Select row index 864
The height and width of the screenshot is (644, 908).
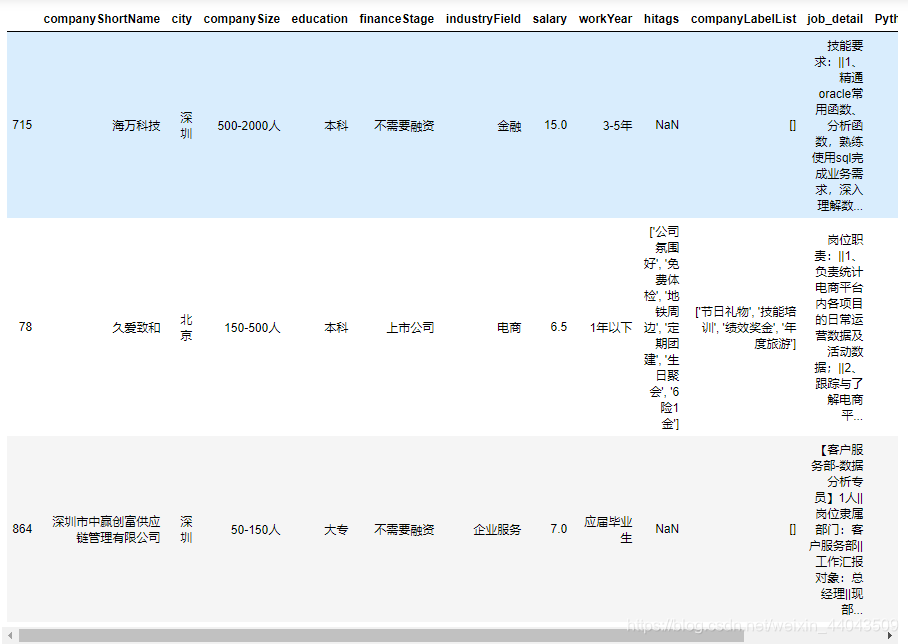22,529
